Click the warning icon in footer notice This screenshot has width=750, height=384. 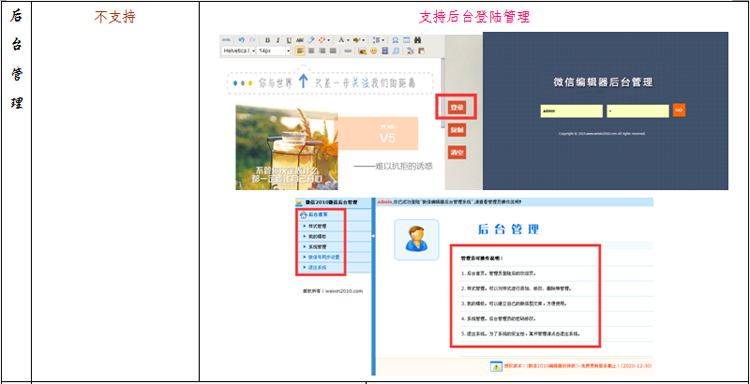tap(496, 366)
